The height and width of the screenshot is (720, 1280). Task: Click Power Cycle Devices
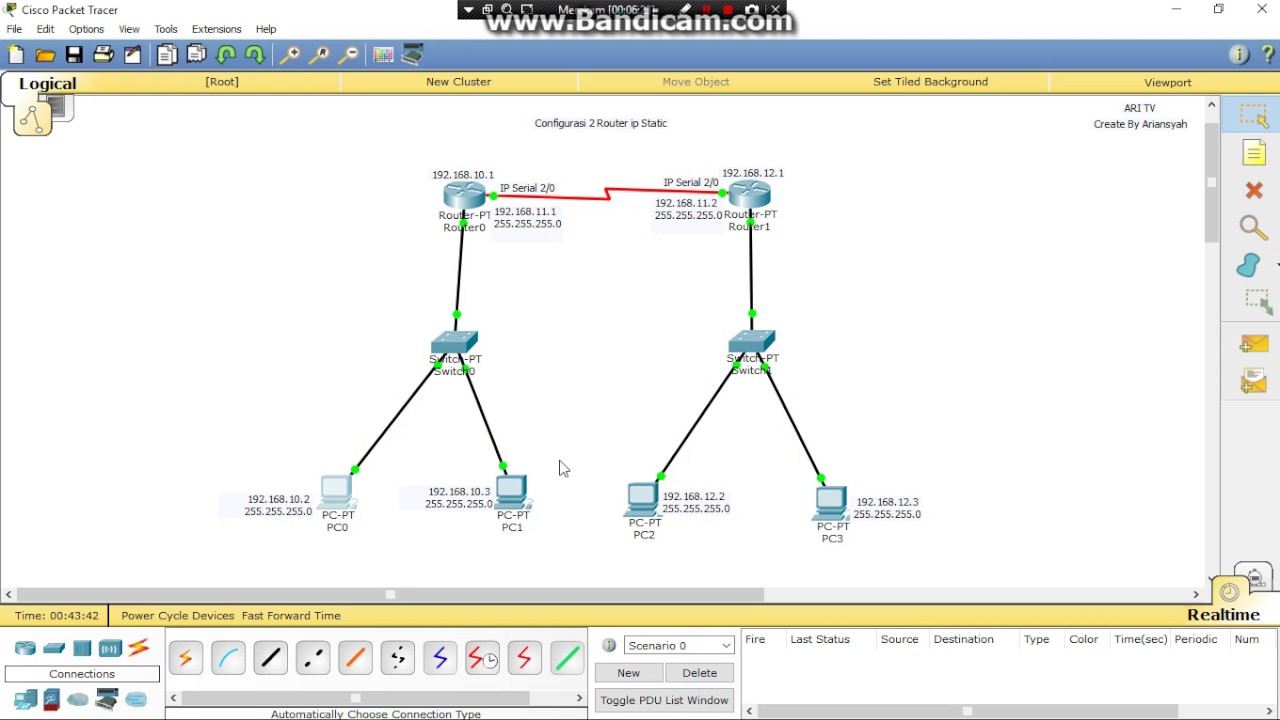coord(177,616)
